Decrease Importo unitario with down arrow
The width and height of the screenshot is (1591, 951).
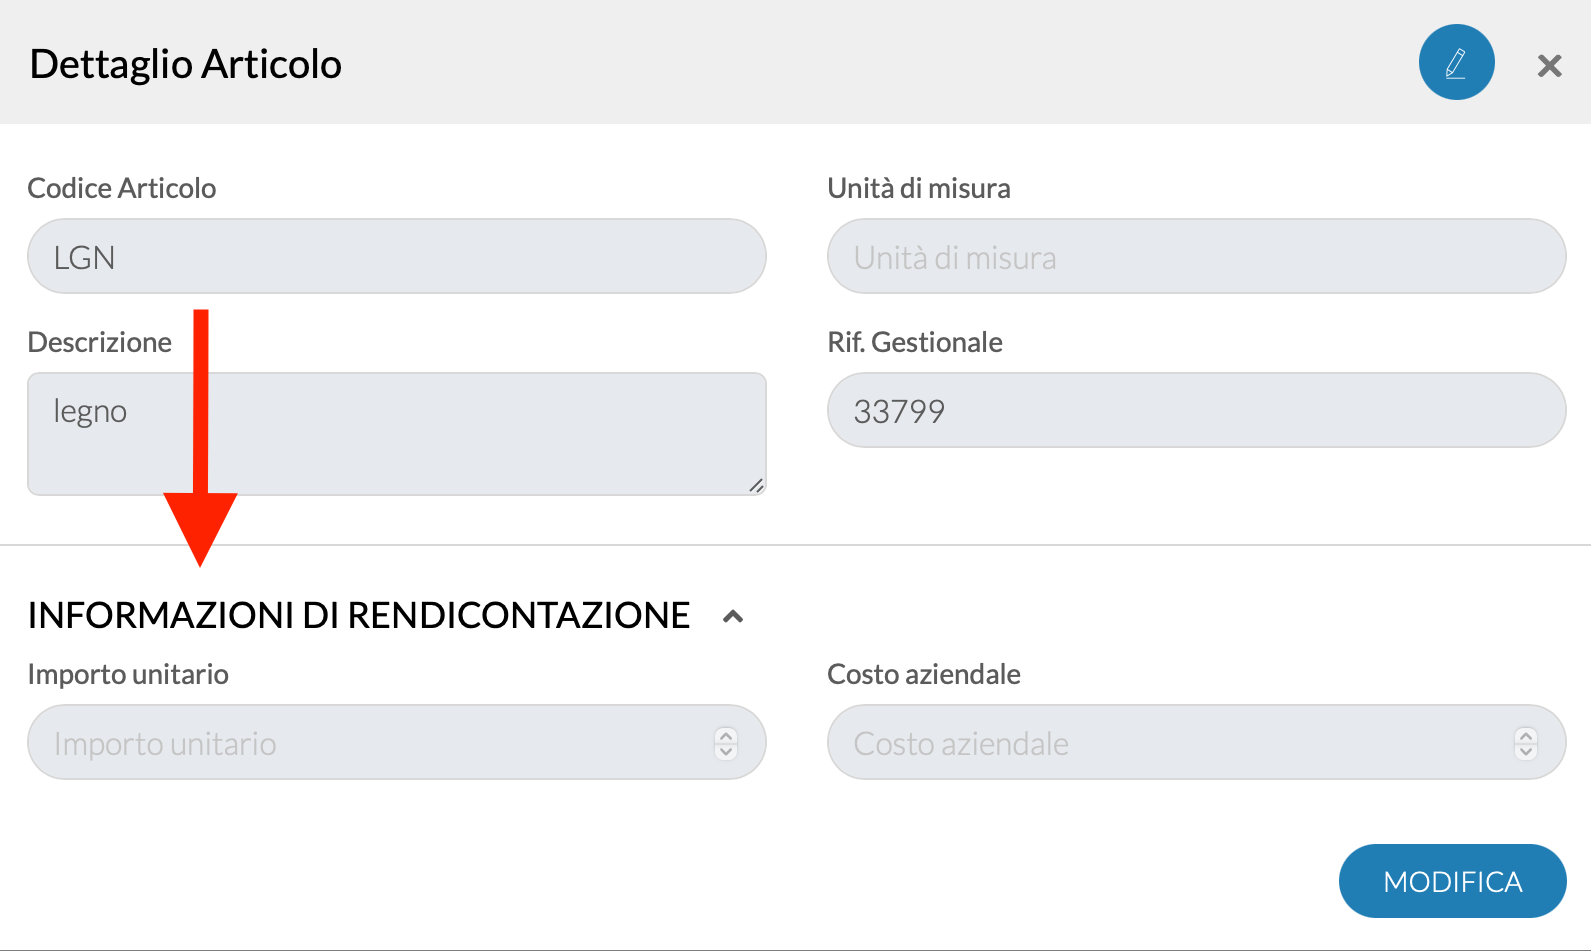click(x=726, y=751)
